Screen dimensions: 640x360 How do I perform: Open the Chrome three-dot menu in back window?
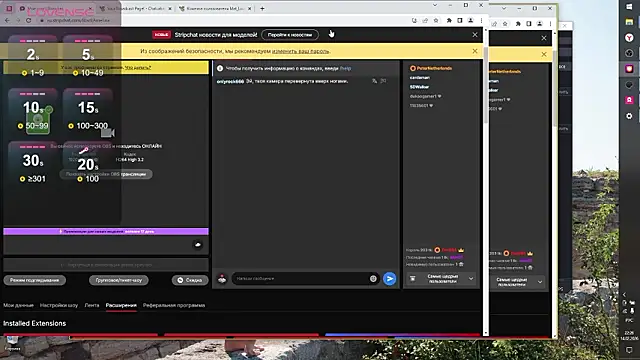coord(550,24)
